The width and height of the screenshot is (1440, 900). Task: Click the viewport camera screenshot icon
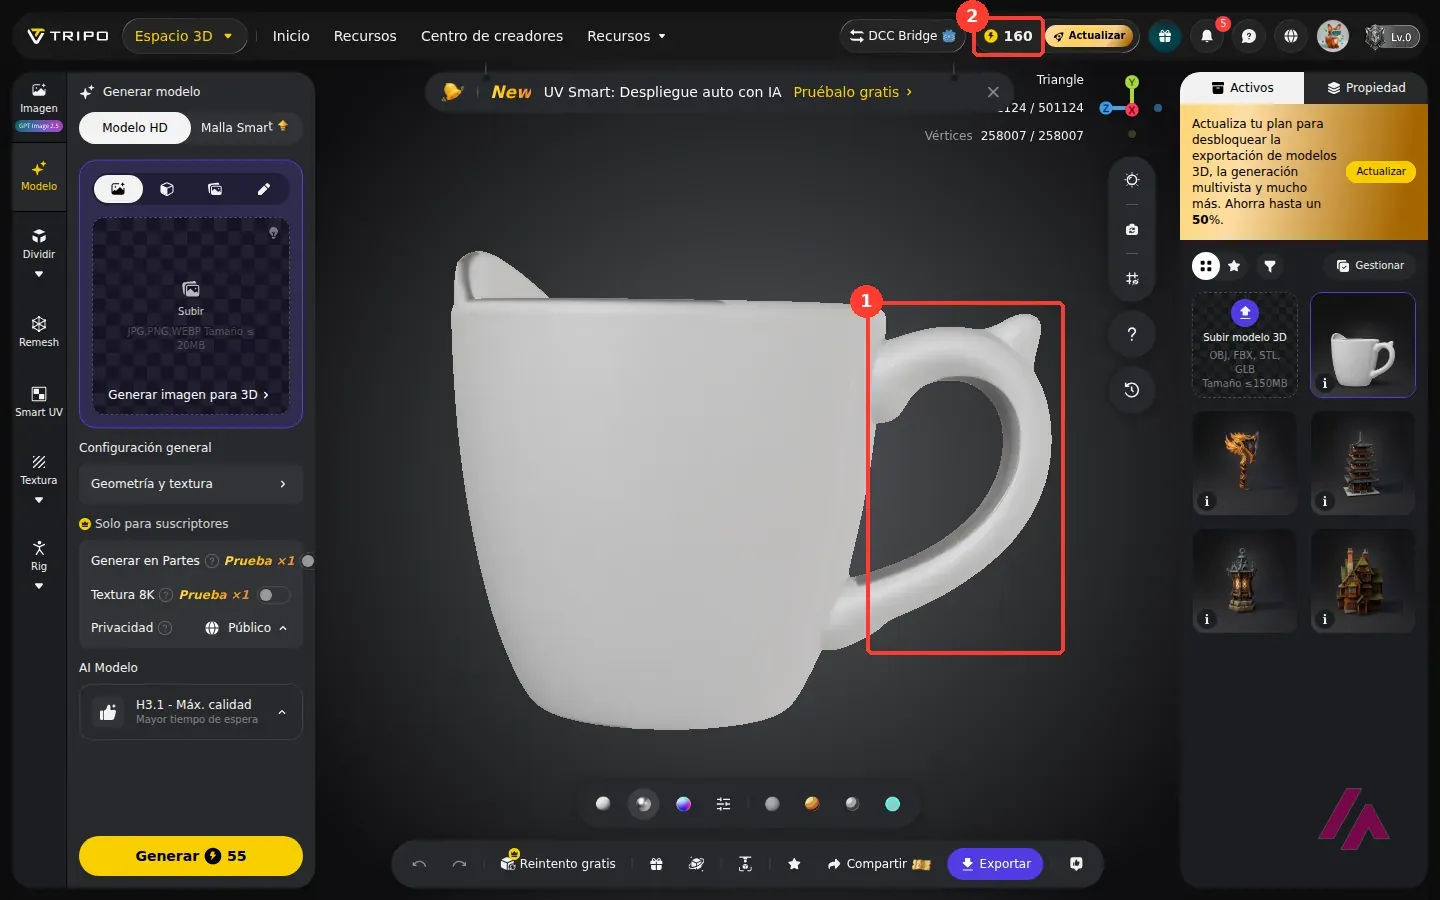tap(1132, 229)
